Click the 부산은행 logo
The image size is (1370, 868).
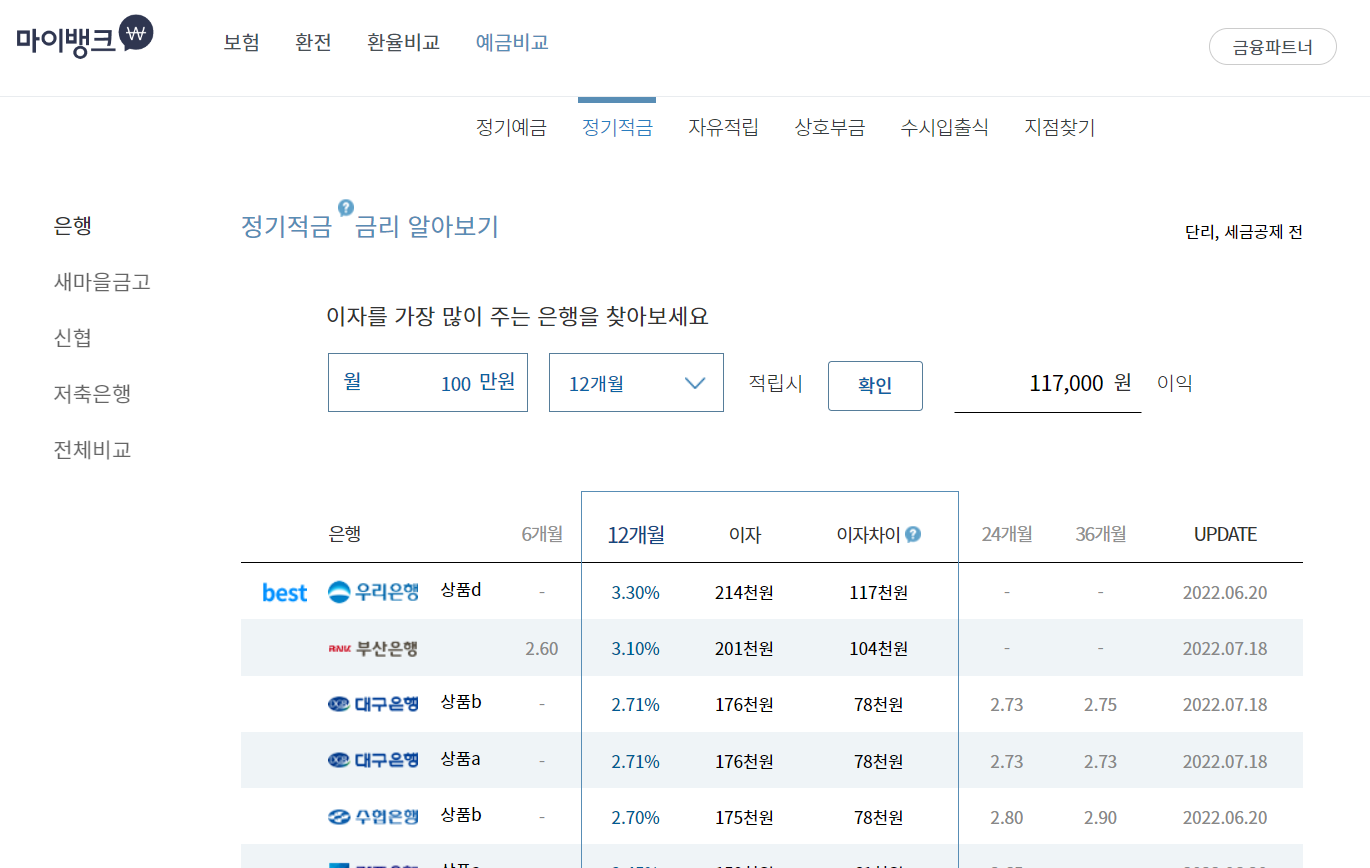coord(373,649)
